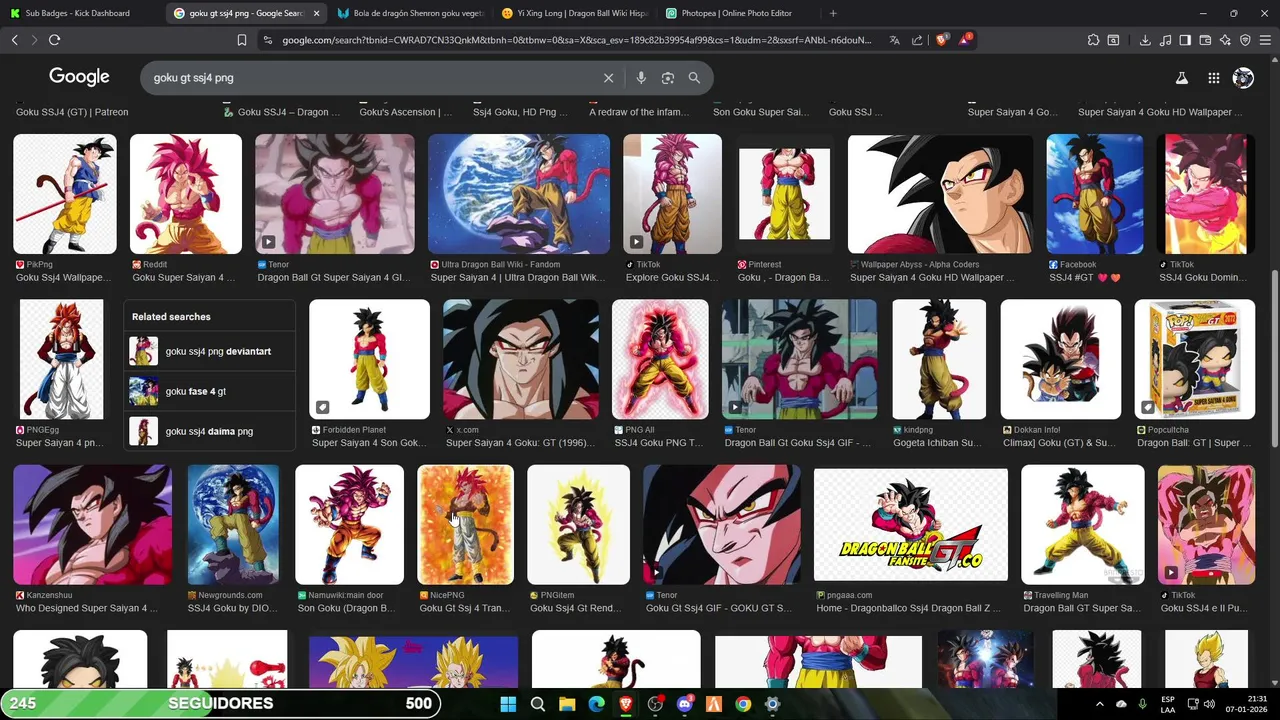Open Discord from the taskbar
This screenshot has width=1280, height=720.
click(684, 704)
